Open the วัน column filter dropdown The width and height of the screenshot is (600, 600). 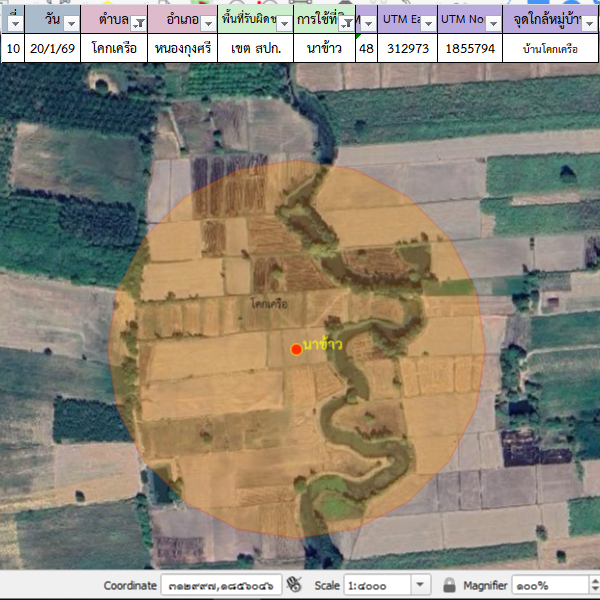coord(71,22)
